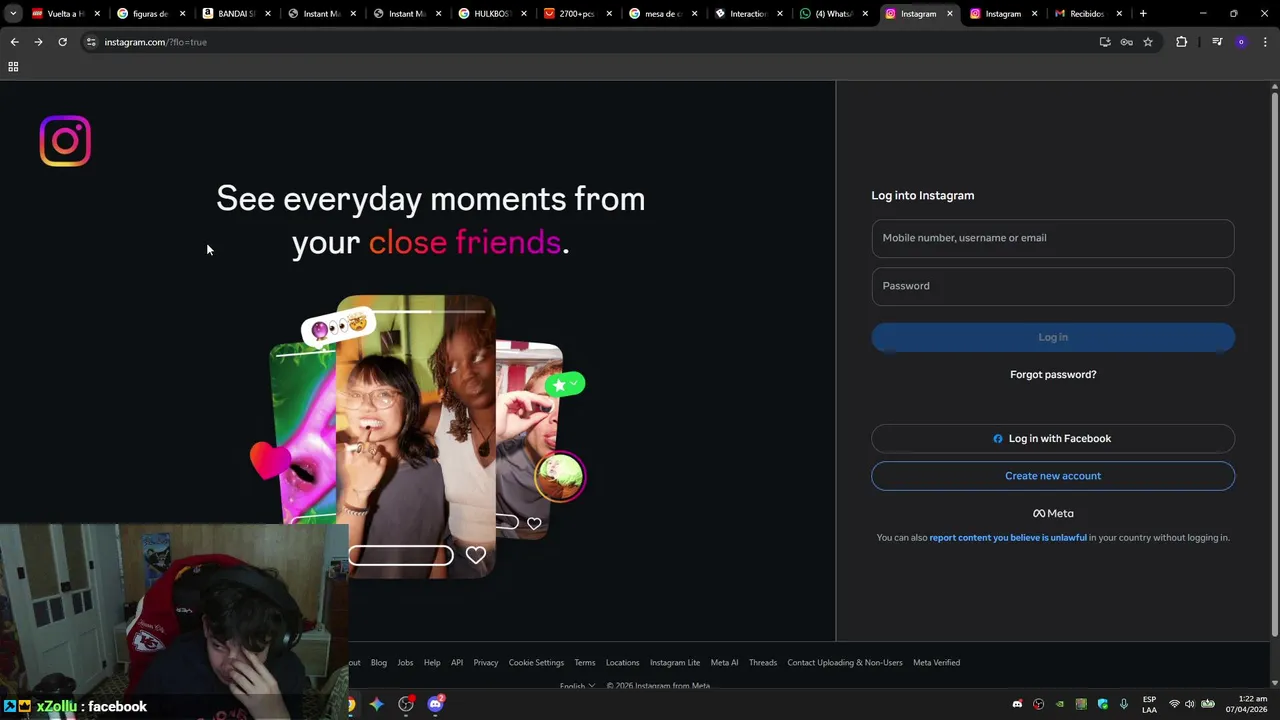The width and height of the screenshot is (1280, 720).
Task: Switch to the 2700+pcs tab
Action: (577, 14)
